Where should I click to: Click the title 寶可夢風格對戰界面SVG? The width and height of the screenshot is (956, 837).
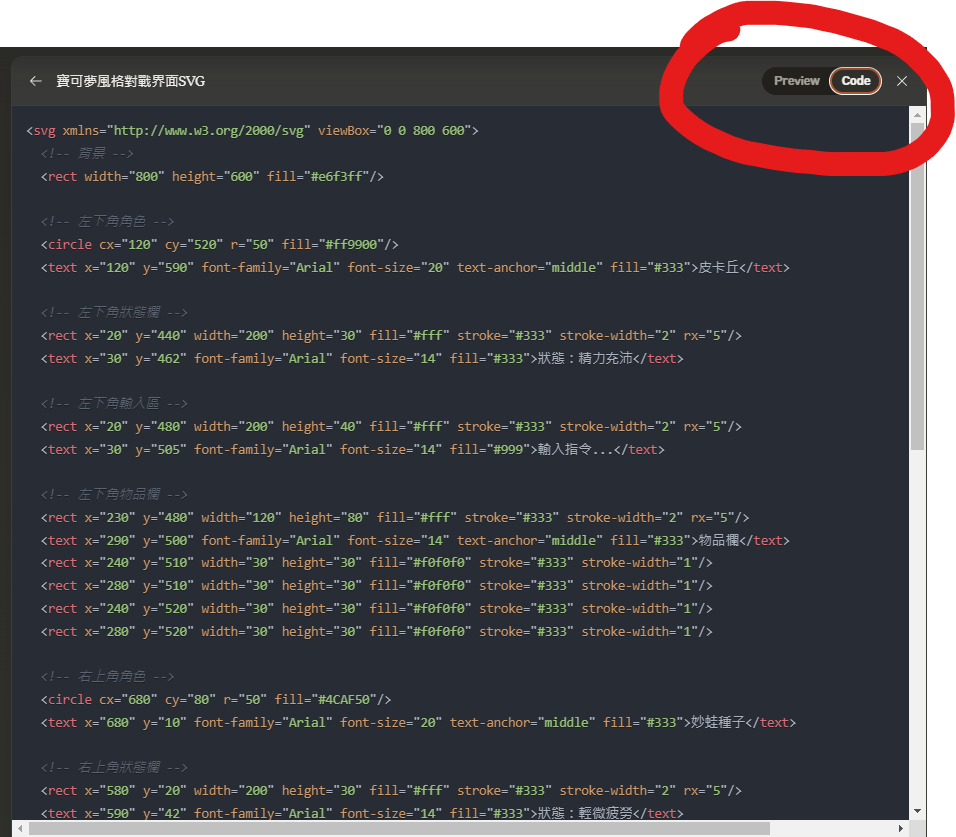coord(130,81)
